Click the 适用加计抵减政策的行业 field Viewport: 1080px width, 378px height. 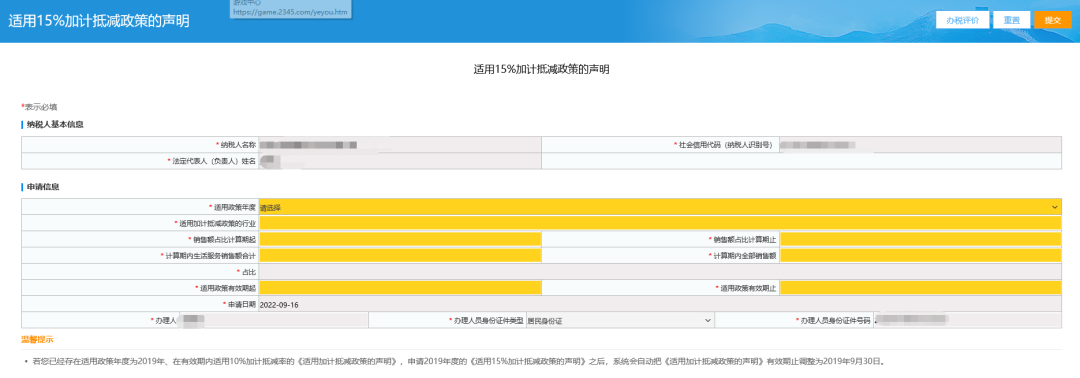click(x=660, y=223)
